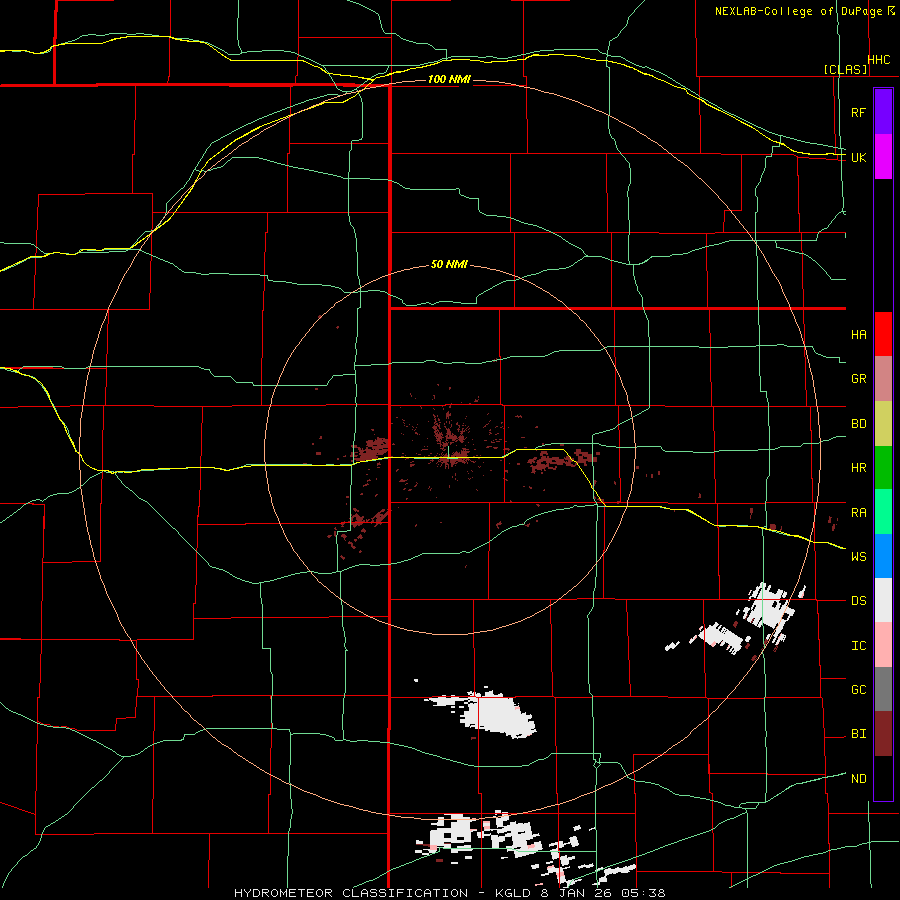Click the KGLD radar site crosshair
This screenshot has width=900, height=900.
pyautogui.click(x=449, y=453)
